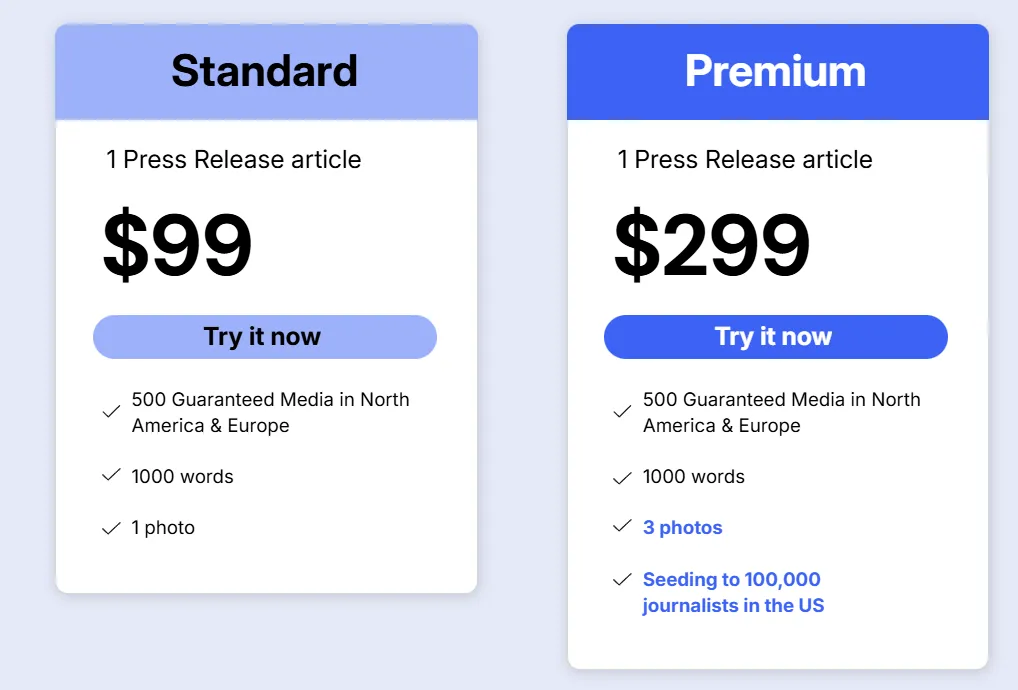
Task: Select the Premium plan header
Action: (x=776, y=72)
